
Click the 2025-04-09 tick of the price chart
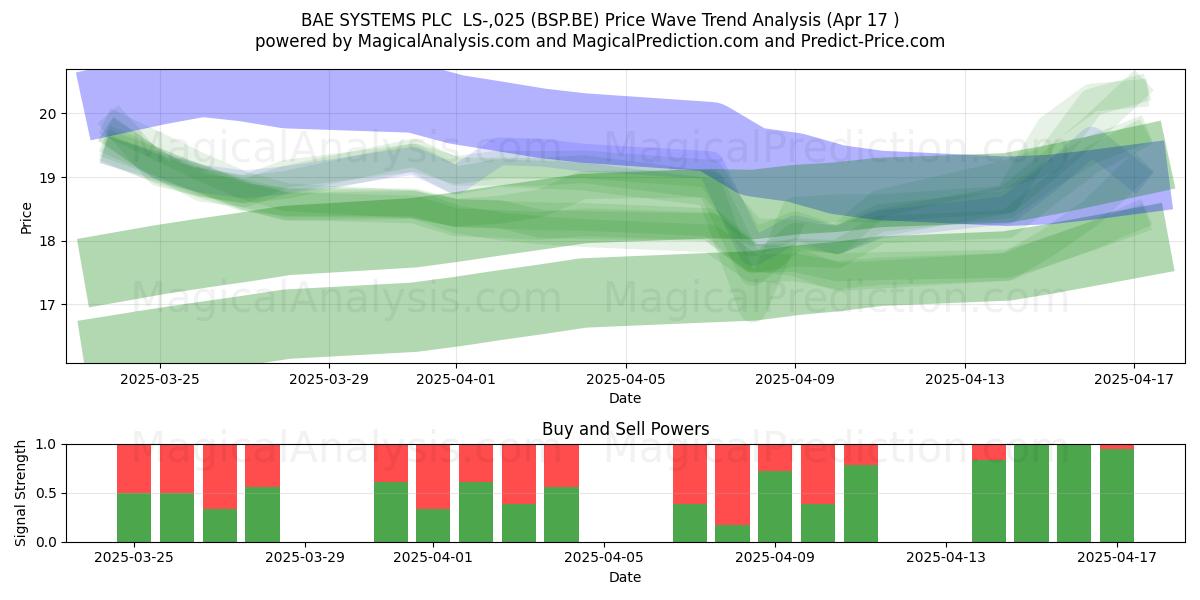[795, 379]
